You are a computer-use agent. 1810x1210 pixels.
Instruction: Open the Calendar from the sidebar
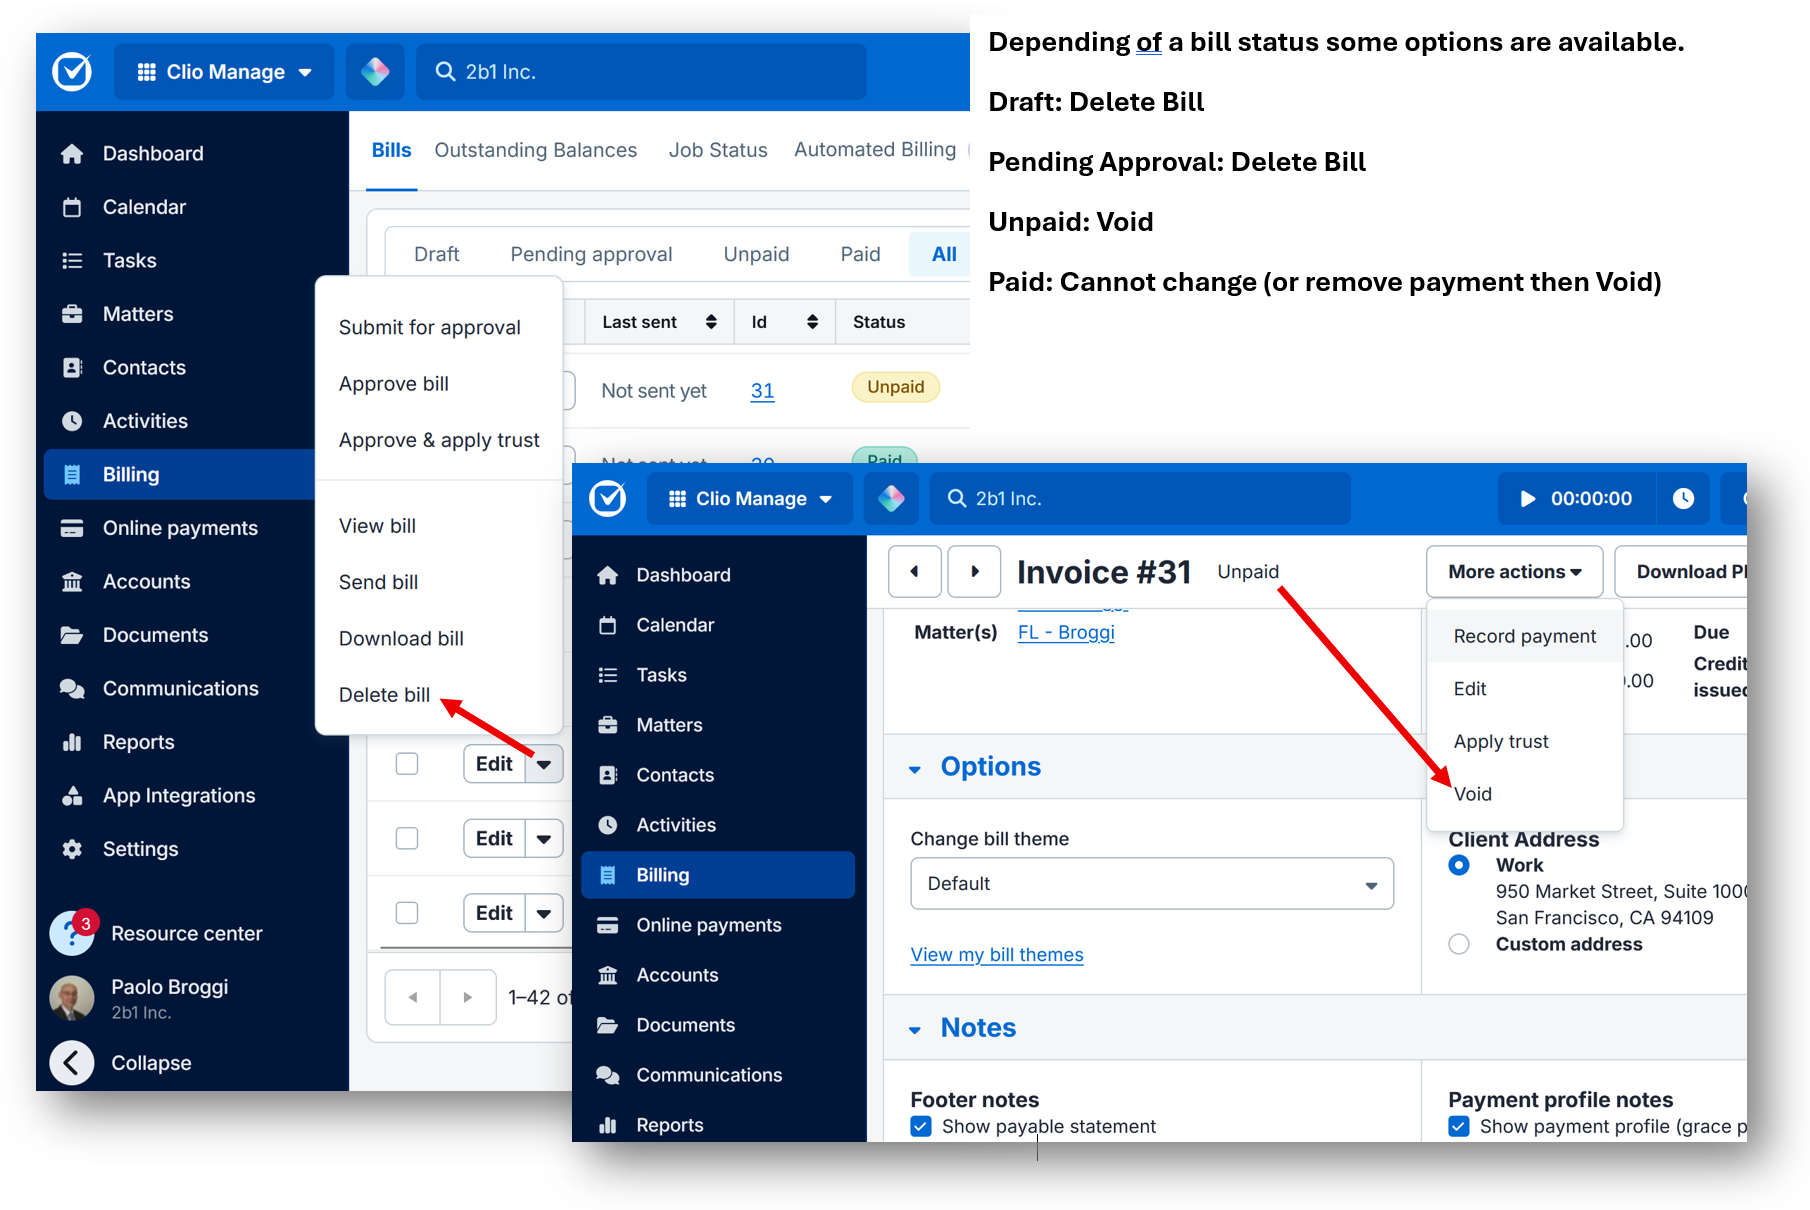point(609,624)
